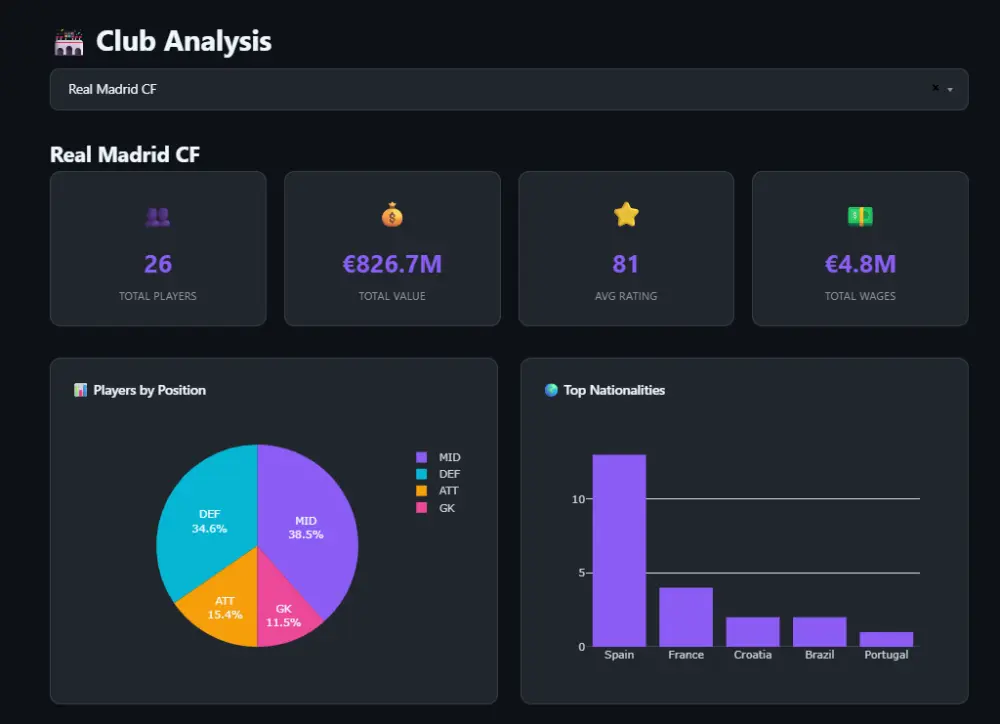Viewport: 1000px width, 724px height.
Task: Click the money bag Total Value icon
Action: tap(392, 215)
